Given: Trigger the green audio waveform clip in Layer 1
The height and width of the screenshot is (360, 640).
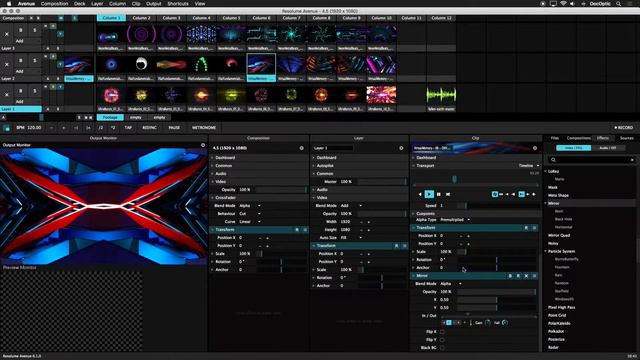Looking at the screenshot, I should click(441, 96).
